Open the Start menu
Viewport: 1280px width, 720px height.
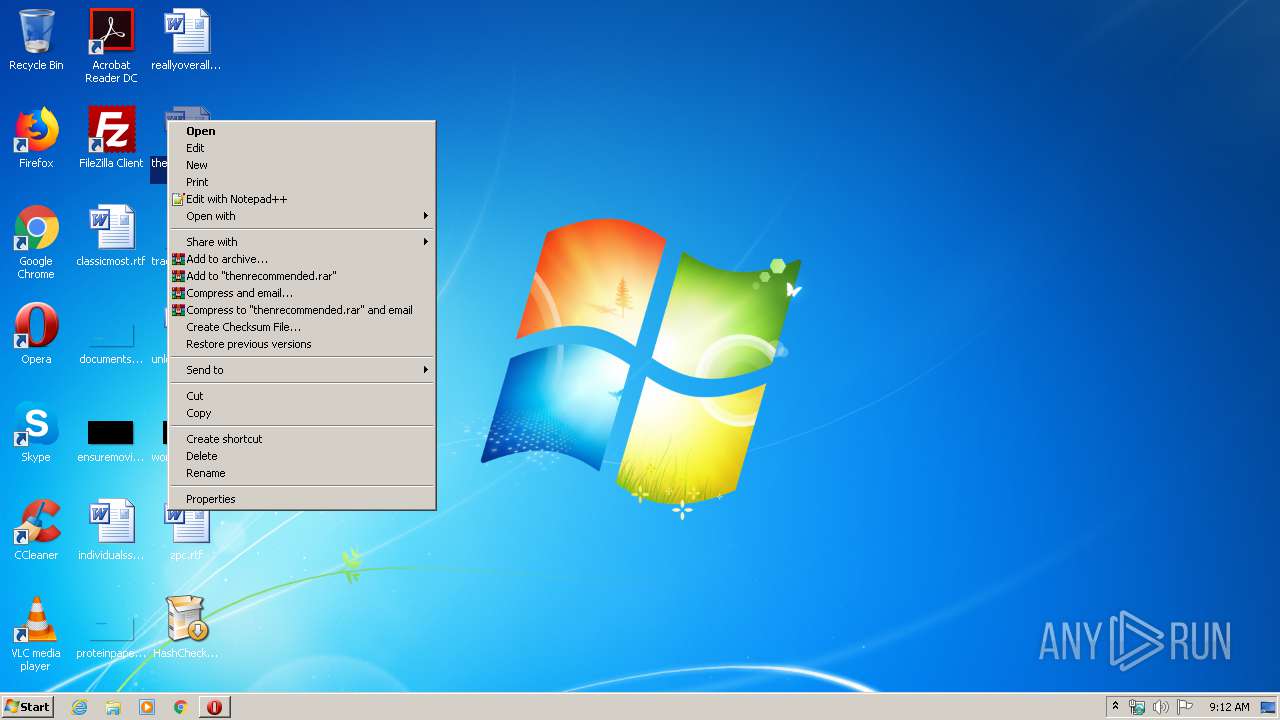tap(28, 707)
